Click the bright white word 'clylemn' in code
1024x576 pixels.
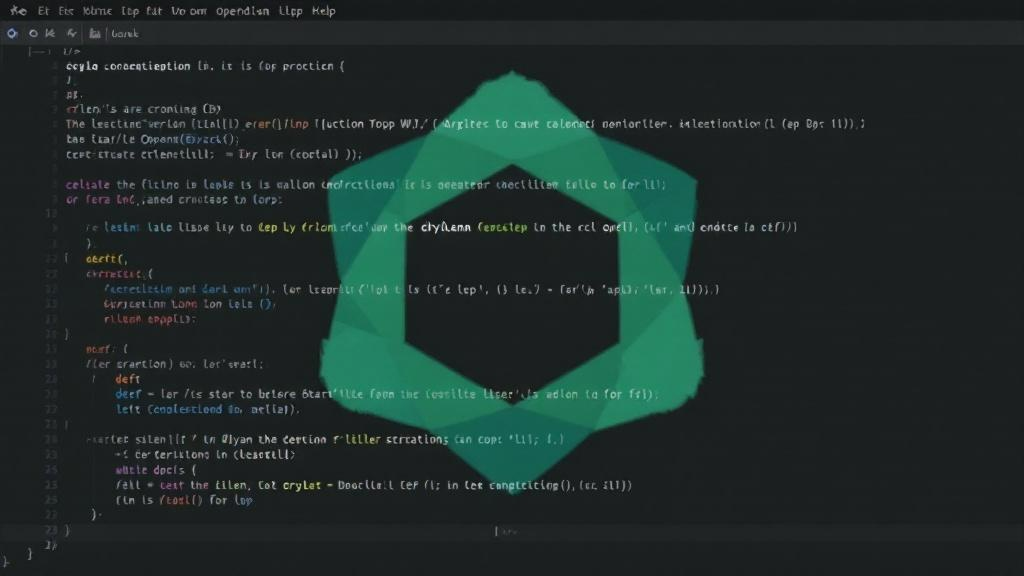point(446,227)
